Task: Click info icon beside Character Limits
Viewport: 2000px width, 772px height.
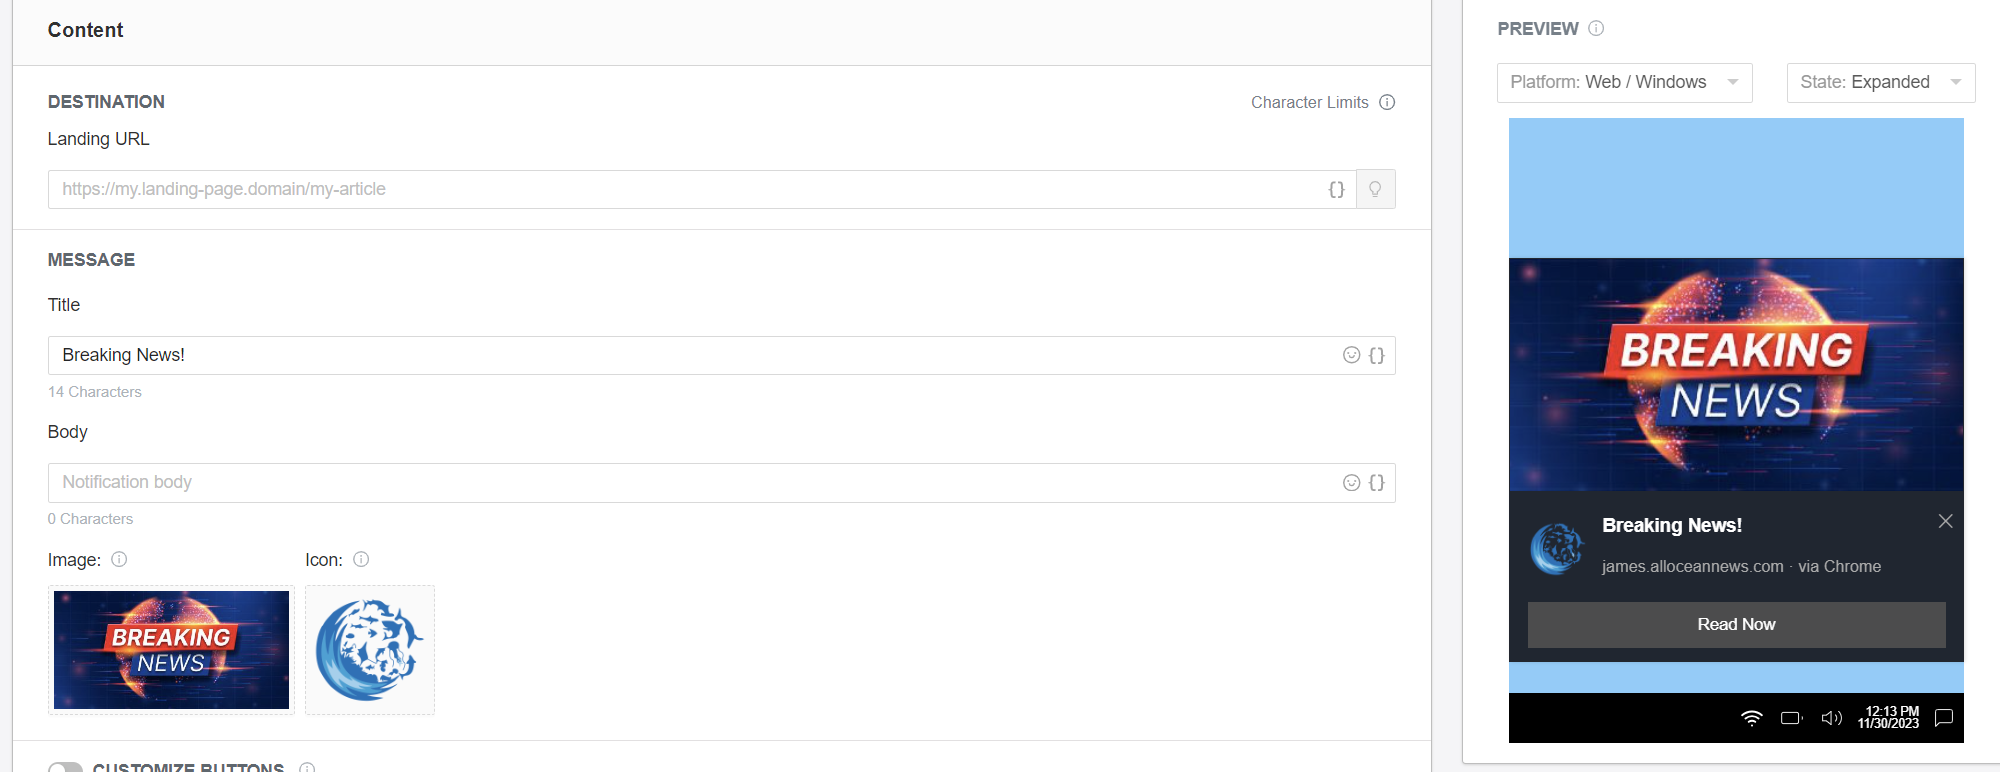Action: pos(1387,102)
